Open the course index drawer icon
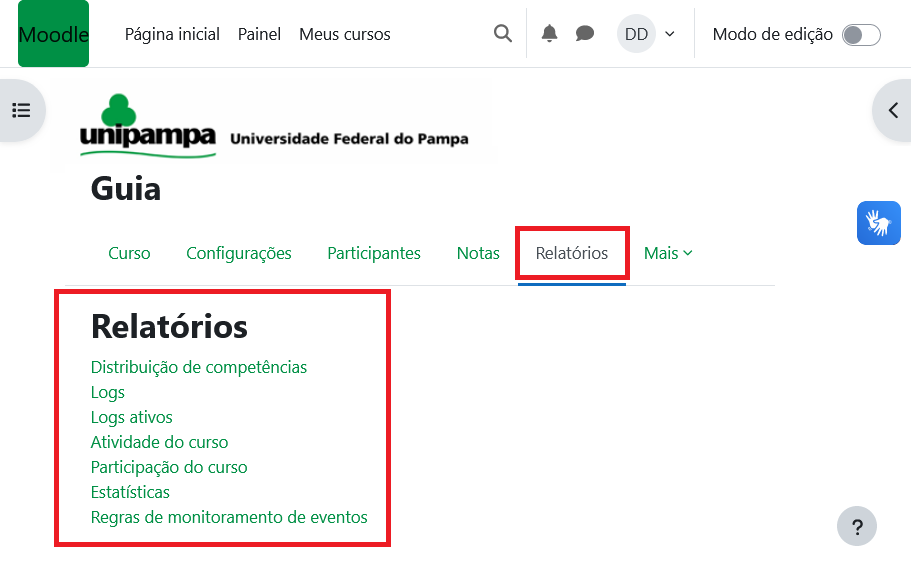911x562 pixels. click(21, 110)
